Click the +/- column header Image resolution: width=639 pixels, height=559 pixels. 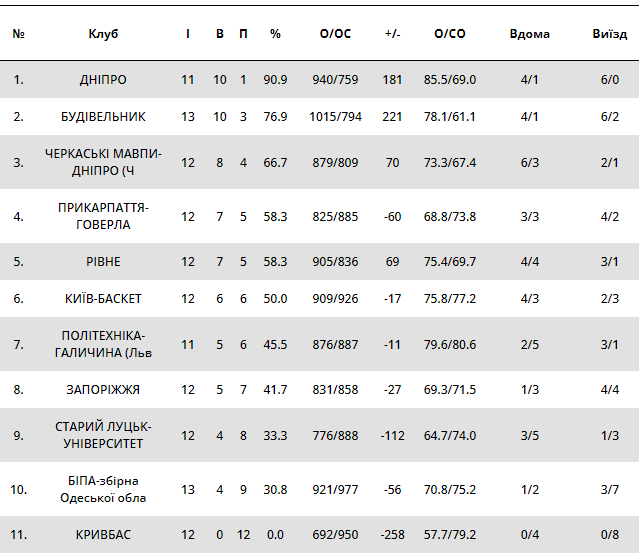(392, 34)
